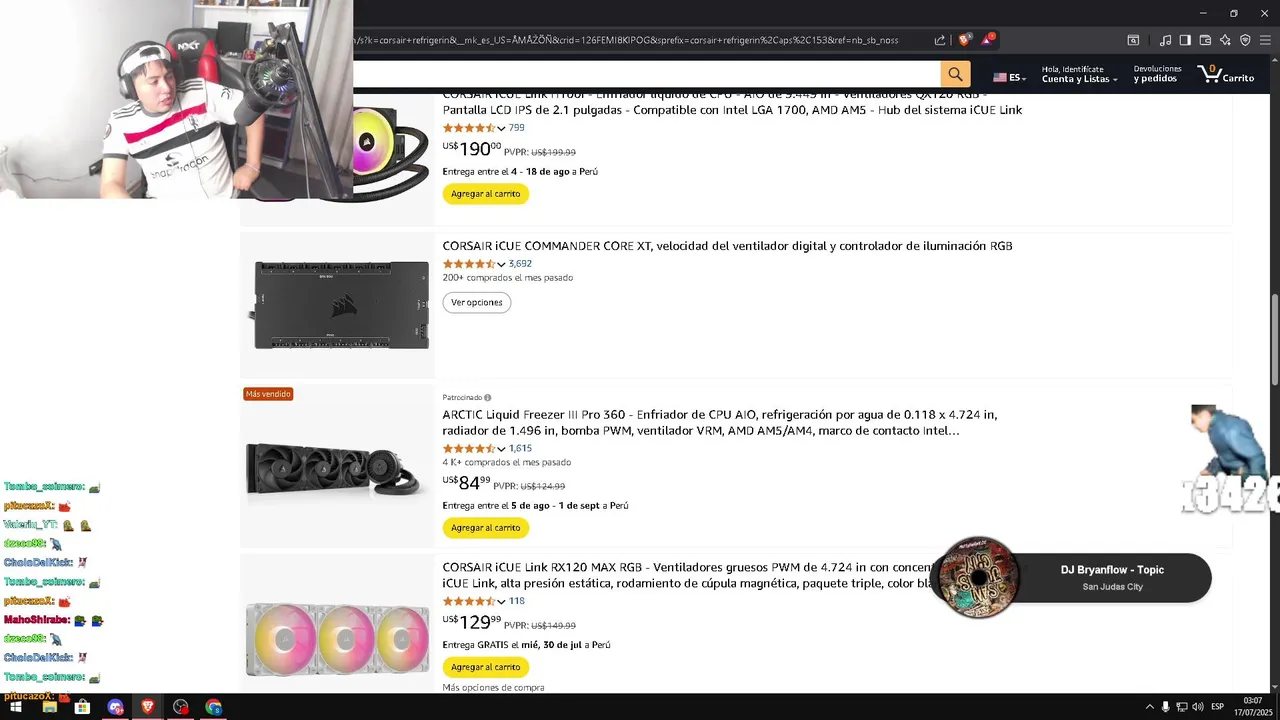The image size is (1280, 720).
Task: Click Ver opciones for Commander Core XT
Action: click(476, 302)
